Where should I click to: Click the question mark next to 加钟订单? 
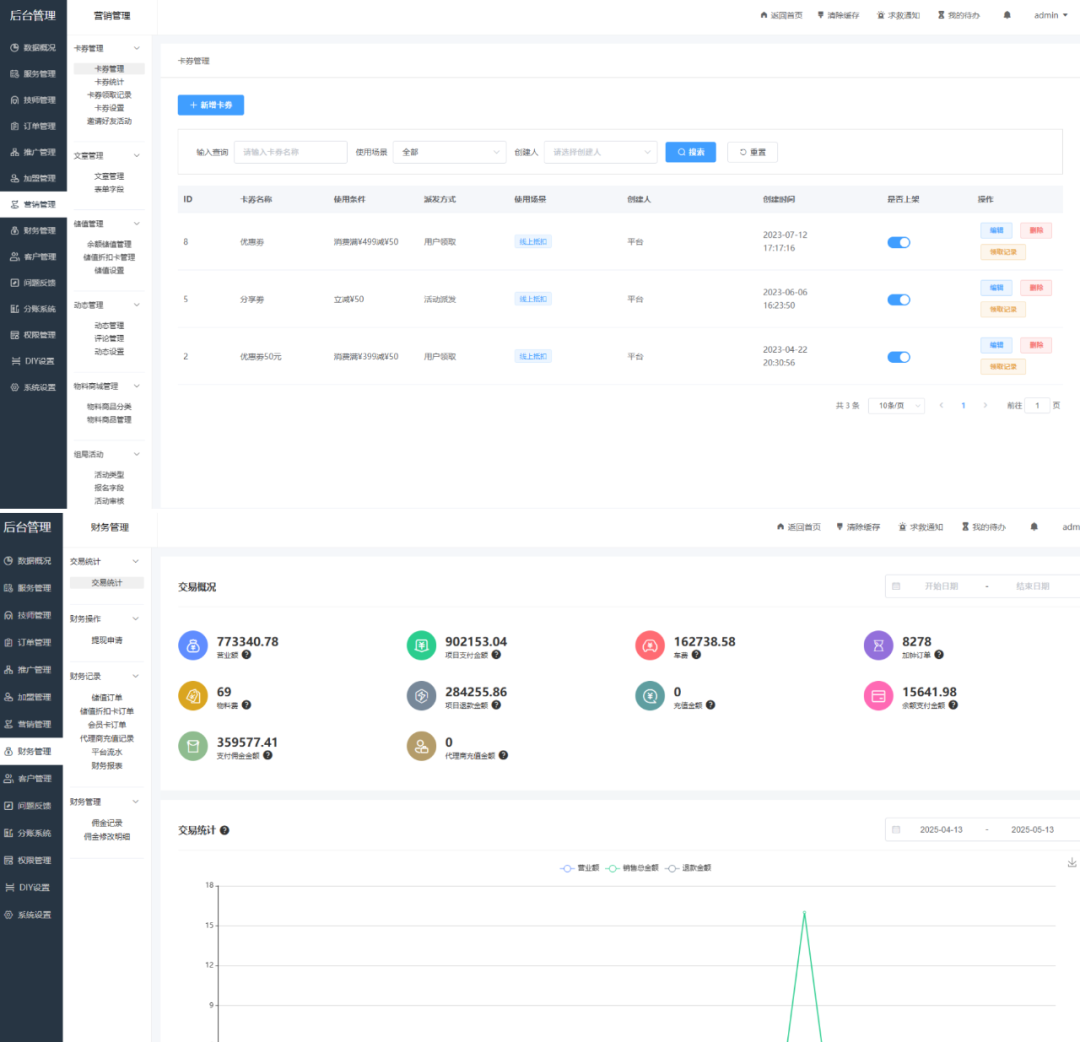tap(938, 655)
